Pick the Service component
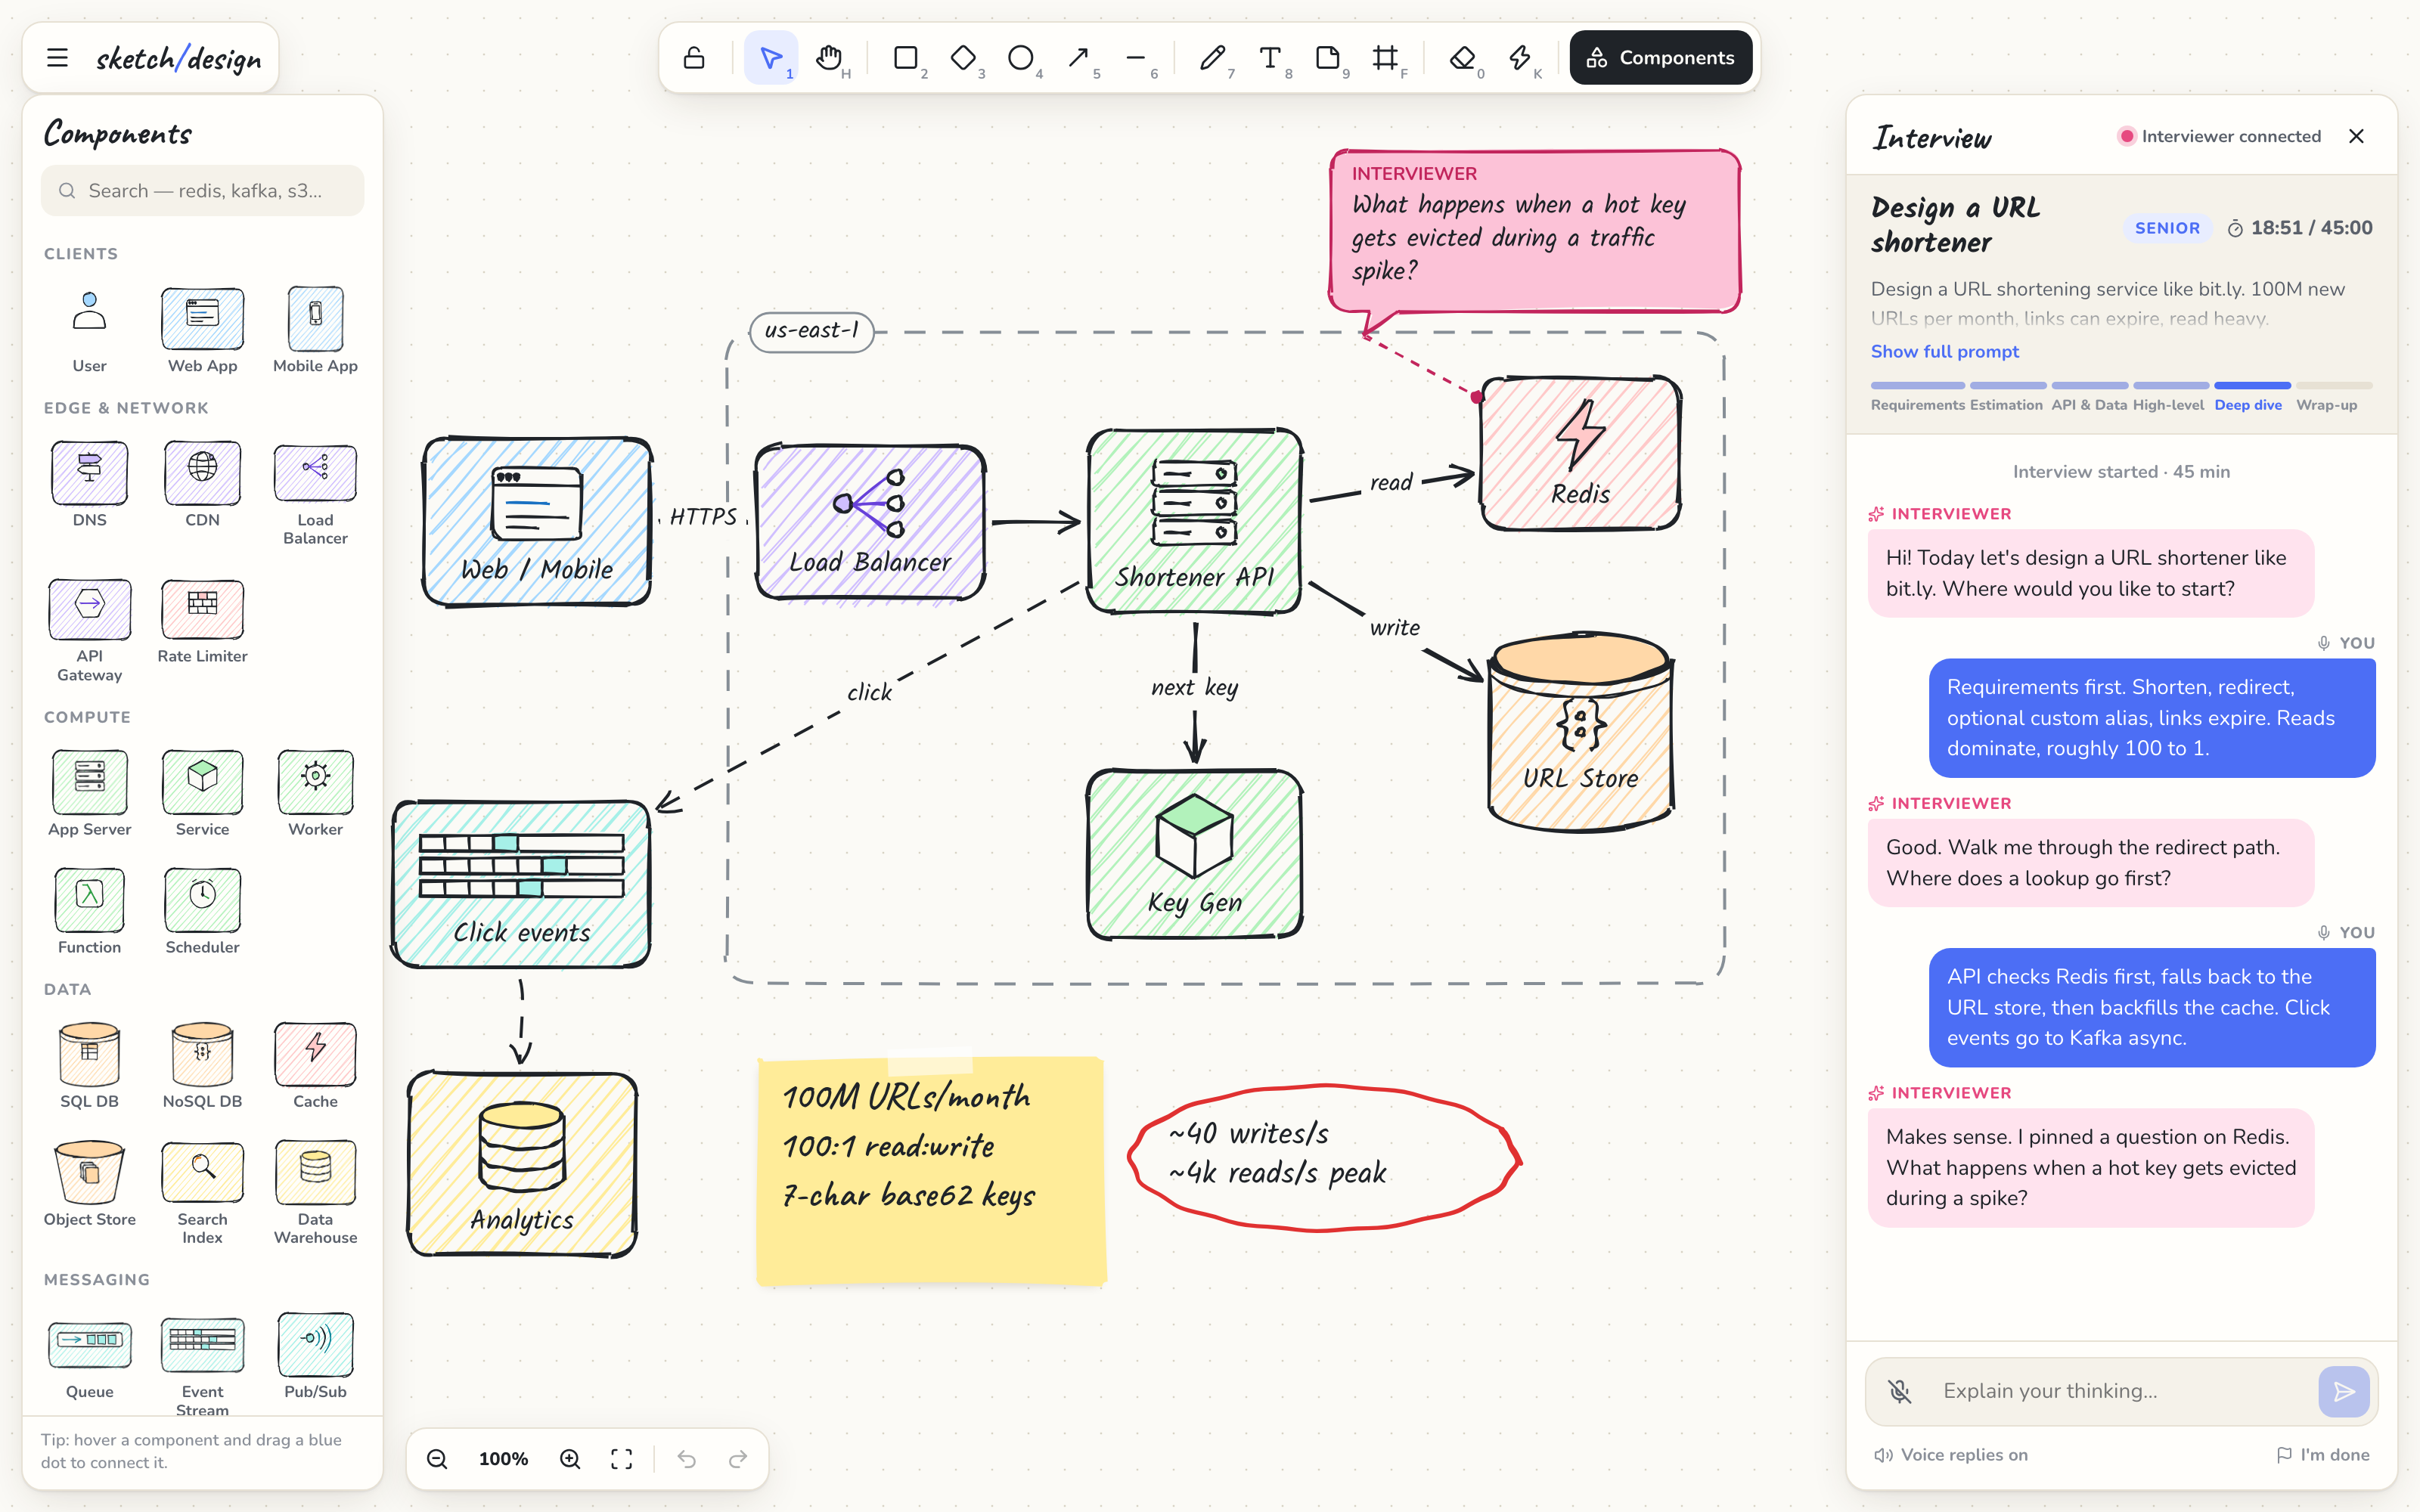This screenshot has width=2420, height=1512. tap(202, 794)
